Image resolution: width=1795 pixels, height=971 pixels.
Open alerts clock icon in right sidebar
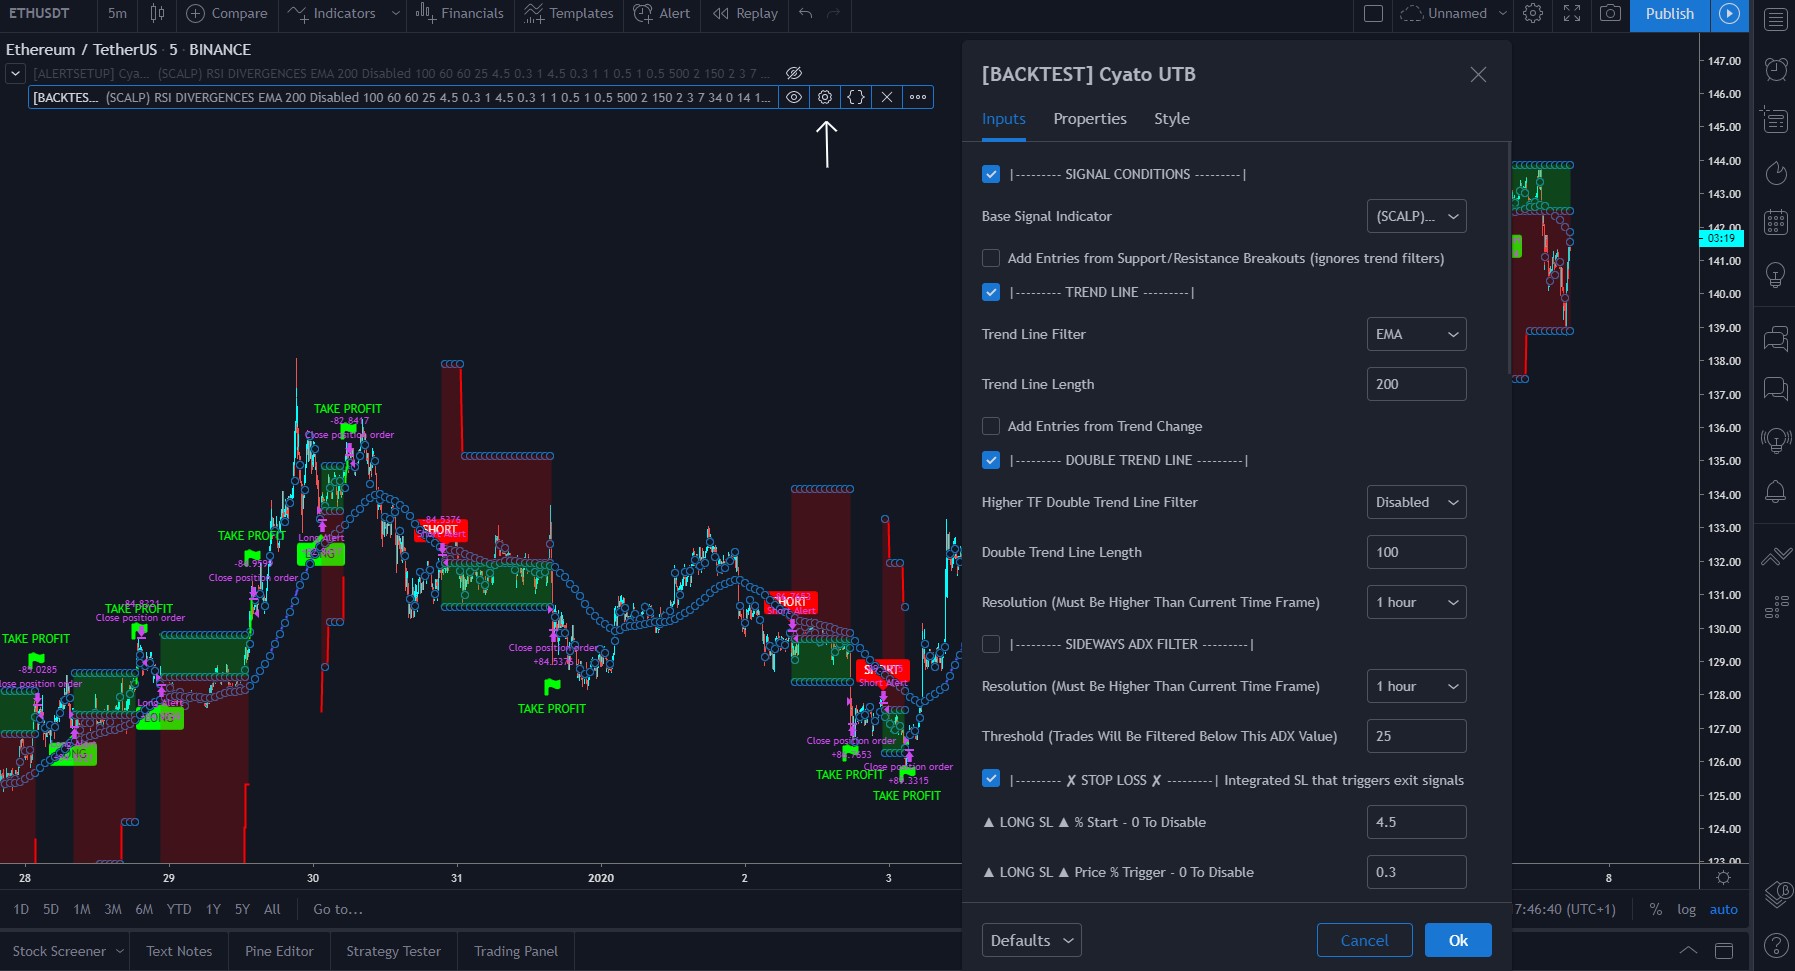pos(1775,69)
